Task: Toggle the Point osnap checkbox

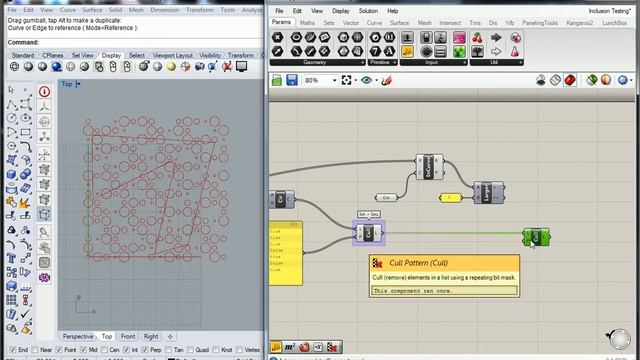Action: (59, 350)
